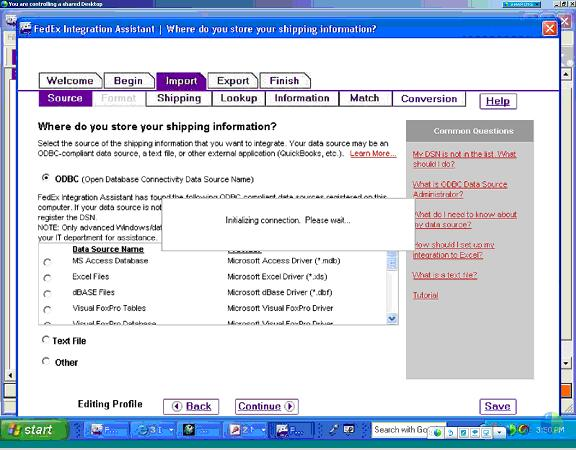Switch to the Export tab

point(233,81)
